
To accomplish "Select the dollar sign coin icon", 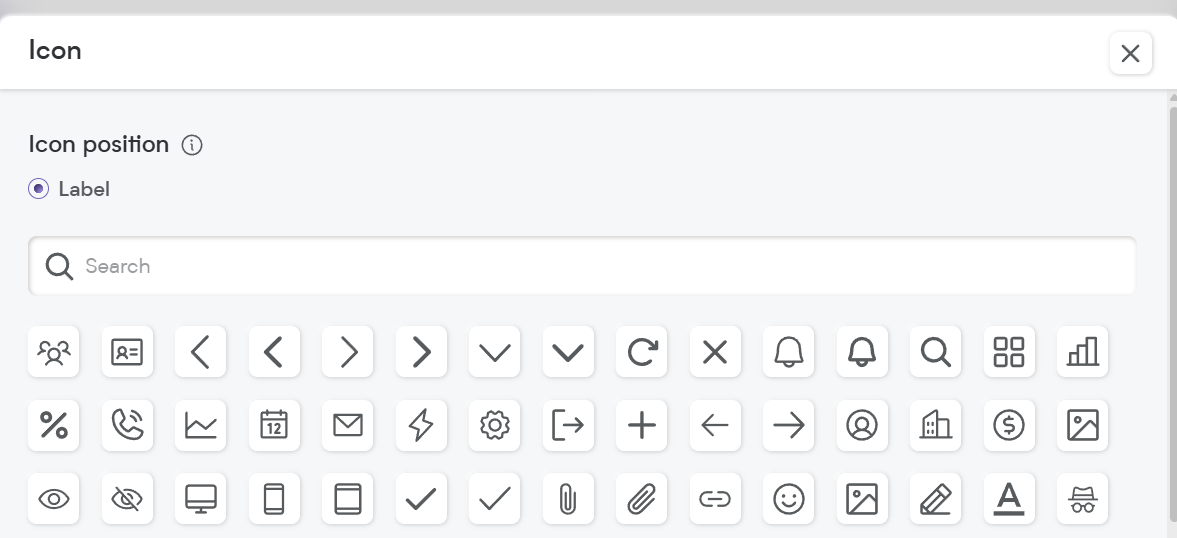I will pos(1009,425).
